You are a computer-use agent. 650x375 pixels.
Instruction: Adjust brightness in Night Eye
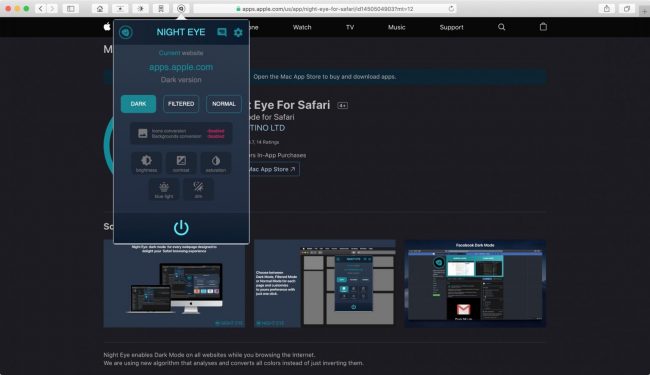(146, 163)
